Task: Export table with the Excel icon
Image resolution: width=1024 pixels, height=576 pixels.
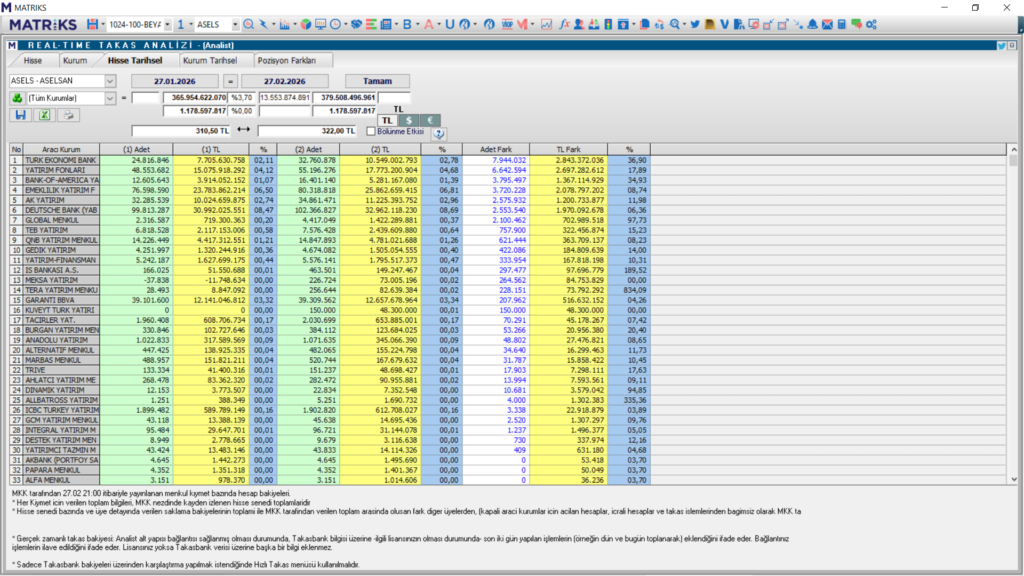Action: [x=44, y=115]
